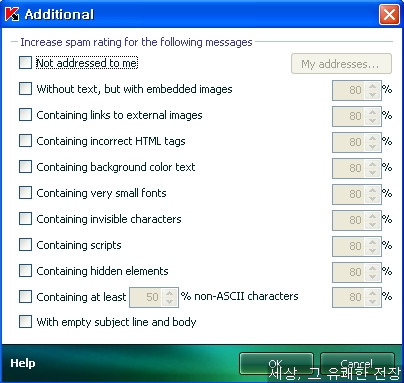Screen dimensions: 404x383
Task: Increase external images links percentage
Action: [372, 112]
